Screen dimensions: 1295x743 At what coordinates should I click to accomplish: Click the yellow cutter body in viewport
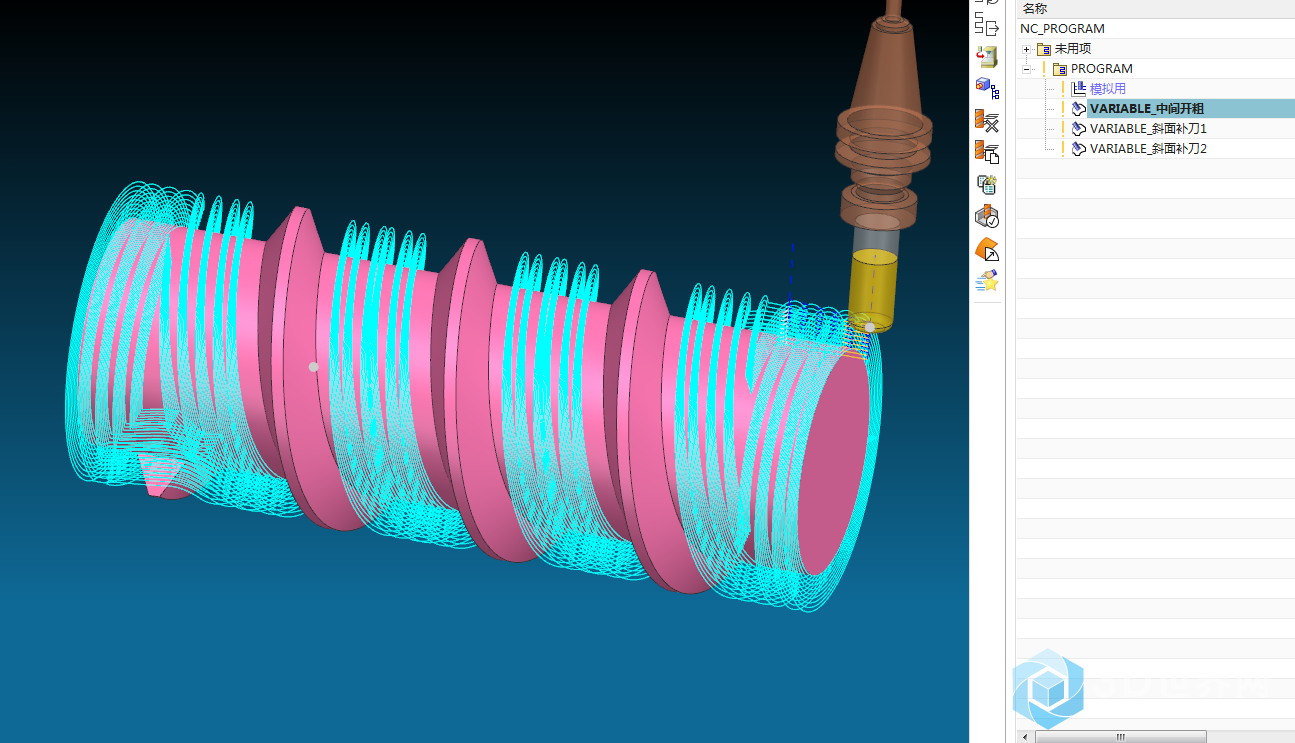[x=873, y=290]
